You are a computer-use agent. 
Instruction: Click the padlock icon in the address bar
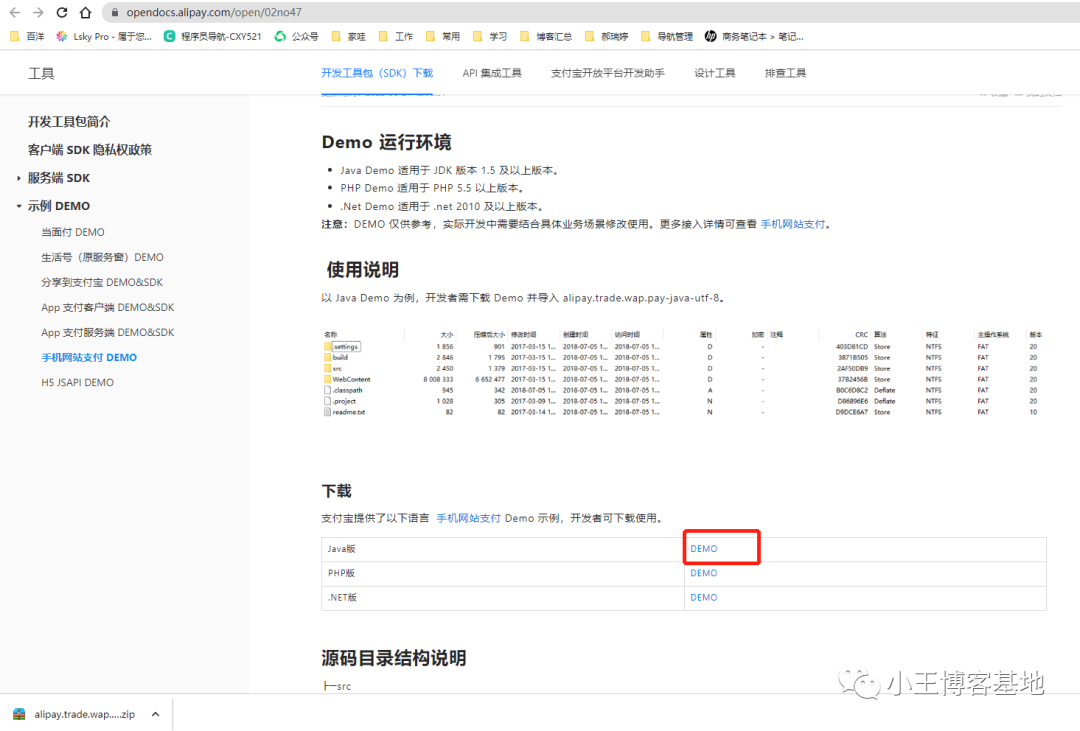point(114,13)
